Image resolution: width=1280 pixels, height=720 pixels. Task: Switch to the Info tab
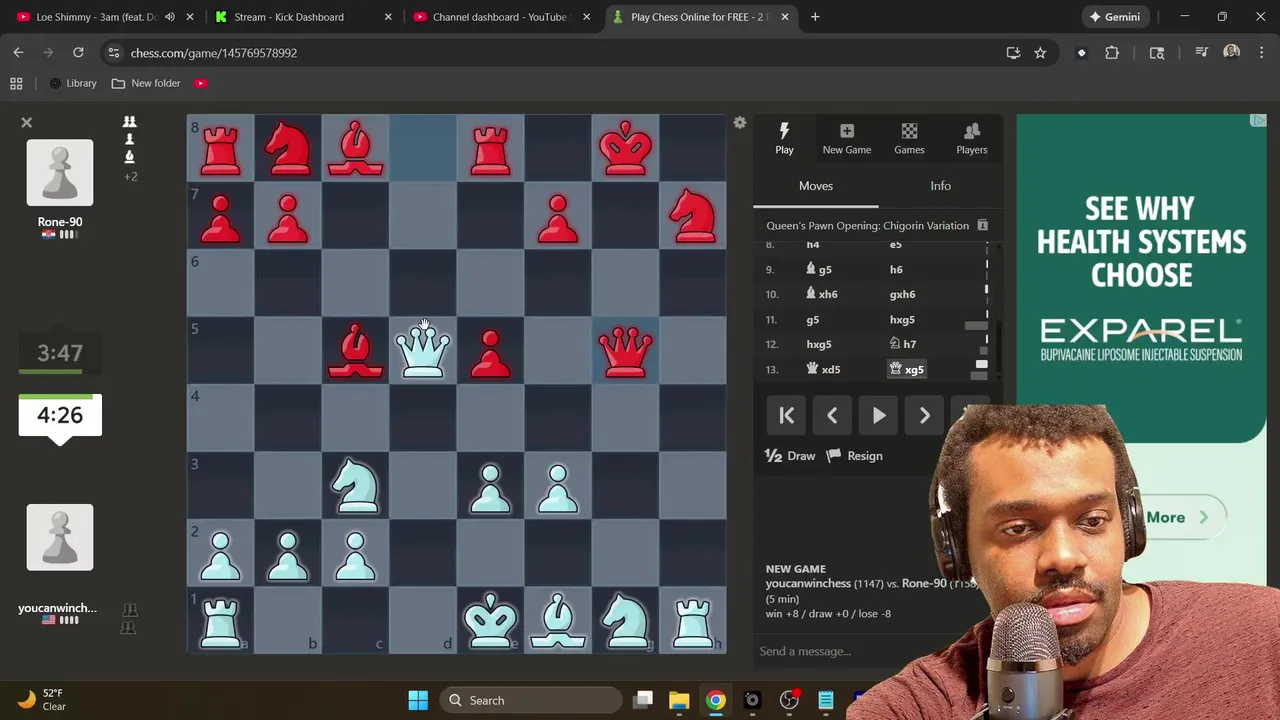click(941, 186)
